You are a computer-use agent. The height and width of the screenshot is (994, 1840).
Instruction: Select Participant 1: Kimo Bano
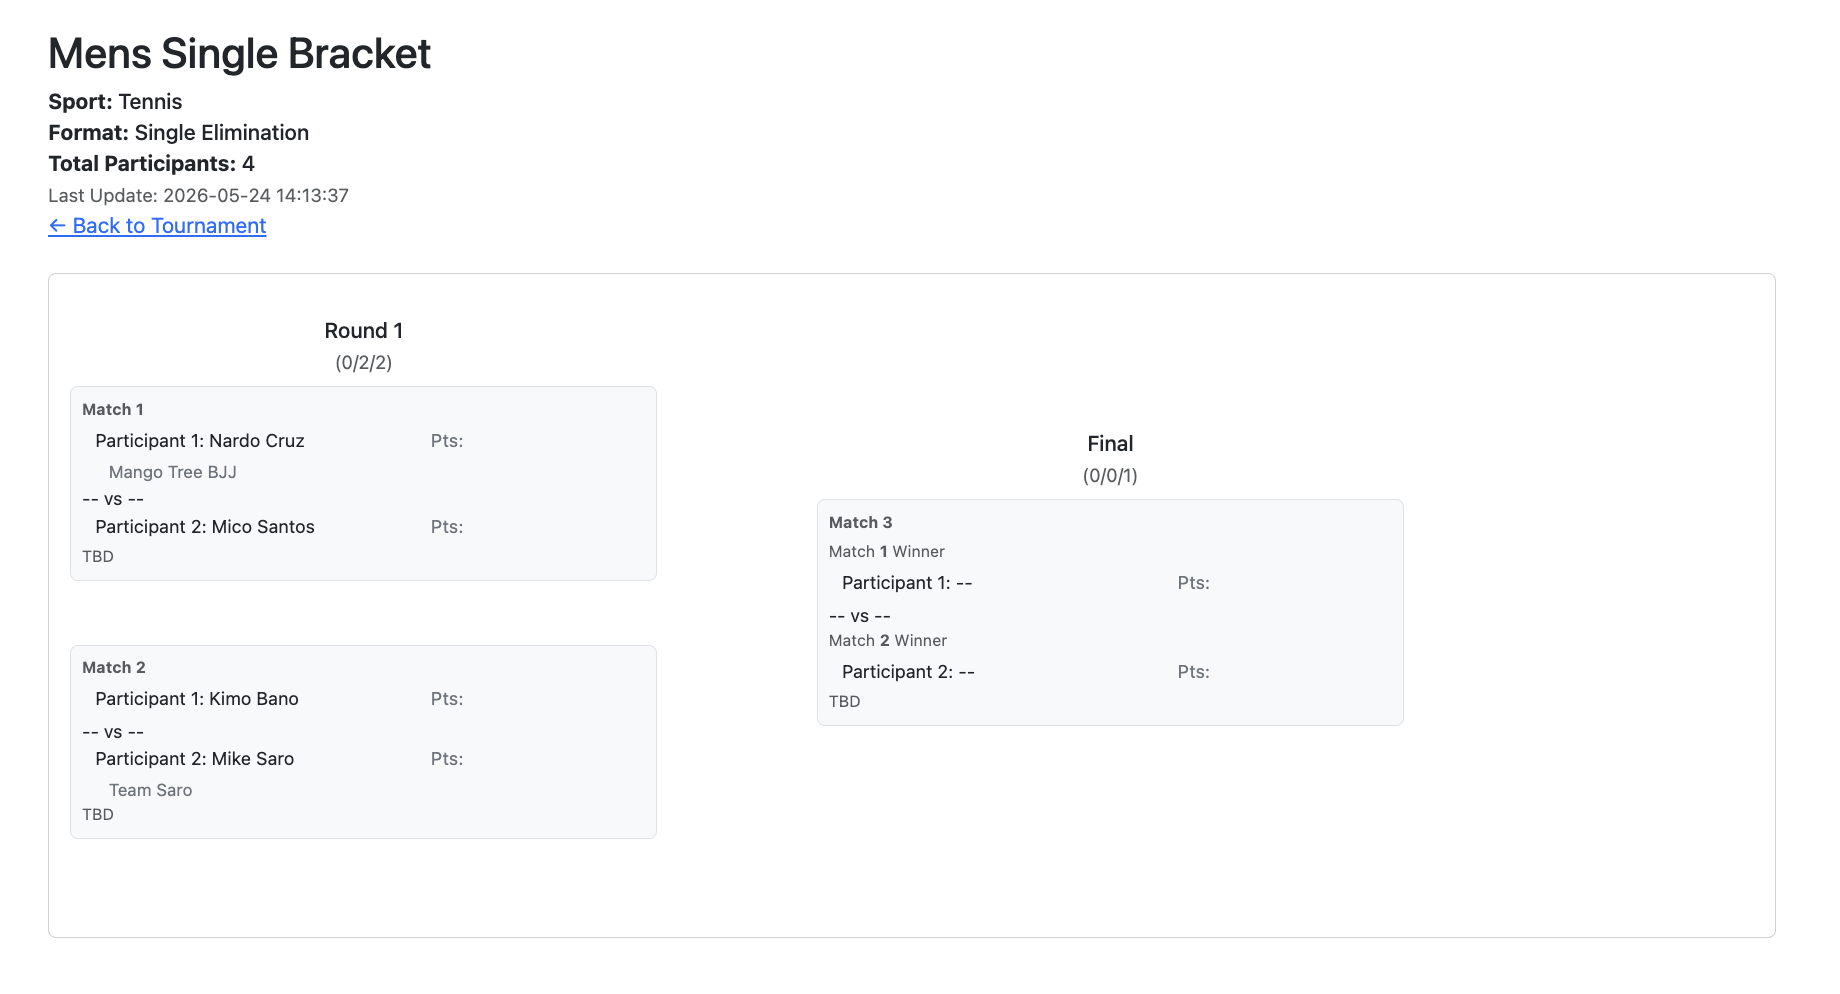[x=197, y=699]
